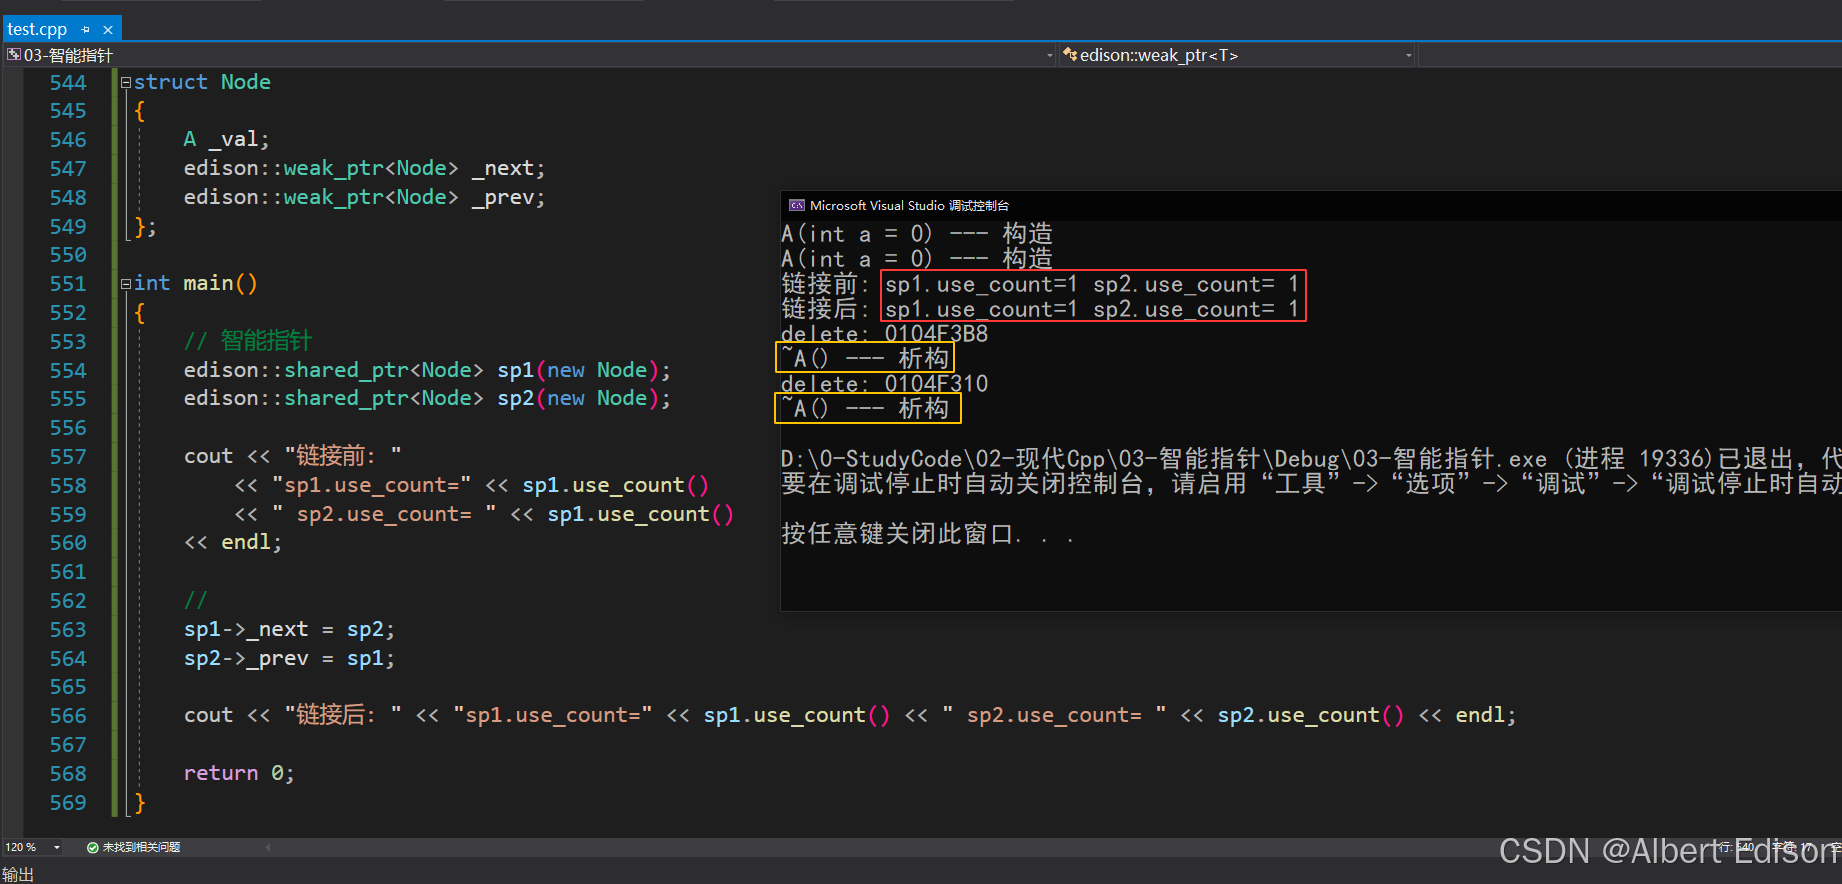Click 'sp2.use_count()' on line 566

(x=1311, y=715)
